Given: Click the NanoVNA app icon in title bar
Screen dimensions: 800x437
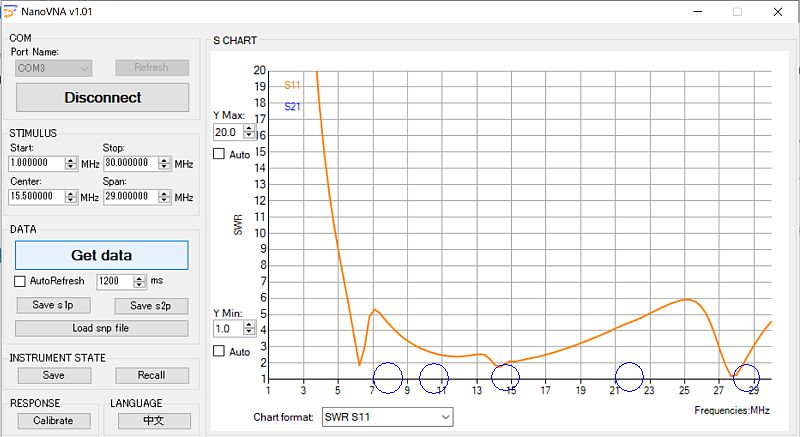Looking at the screenshot, I should (x=8, y=10).
